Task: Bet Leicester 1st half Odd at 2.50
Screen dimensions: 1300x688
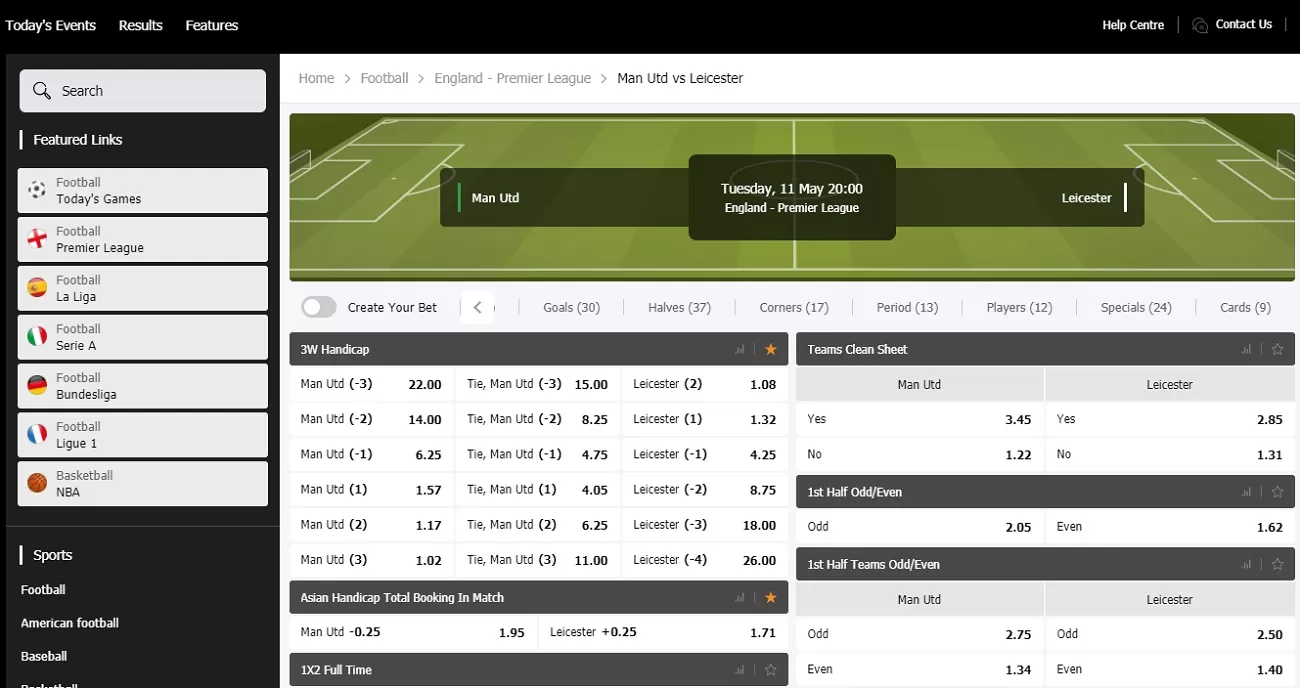Action: [x=1170, y=634]
